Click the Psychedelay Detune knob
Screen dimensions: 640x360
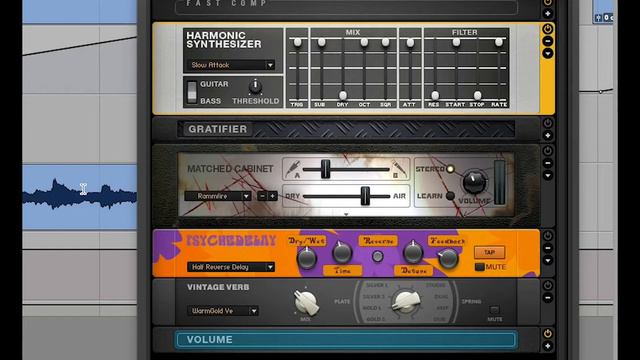(x=413, y=253)
